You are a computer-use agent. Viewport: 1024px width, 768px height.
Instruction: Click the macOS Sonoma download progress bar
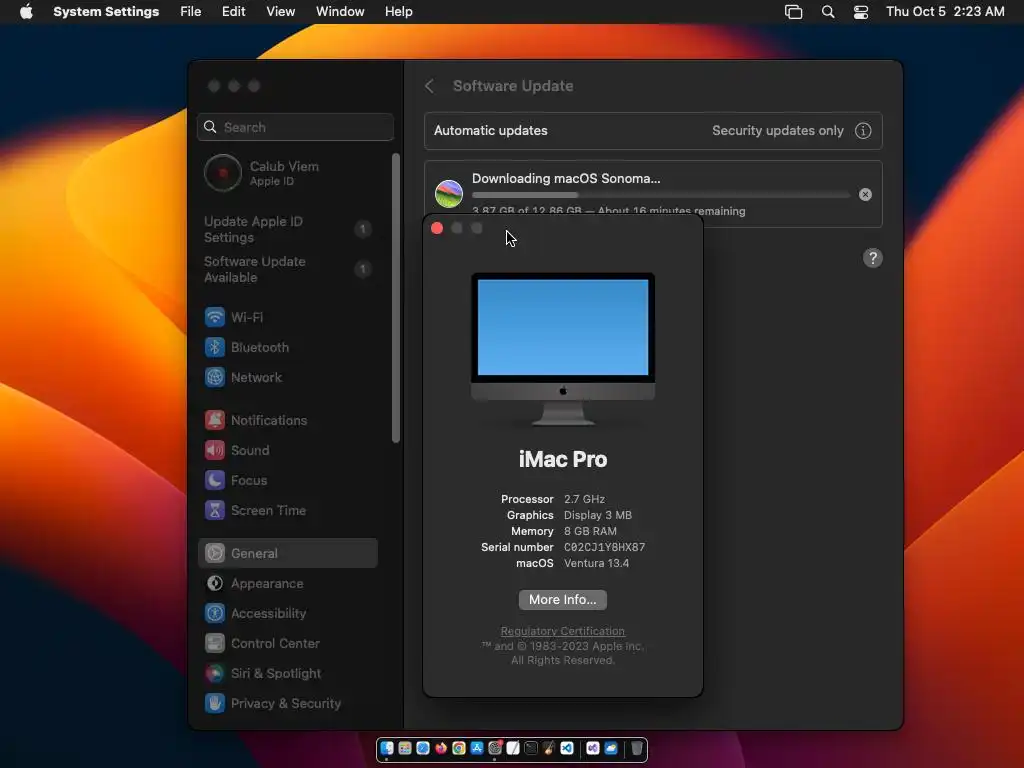pos(660,195)
